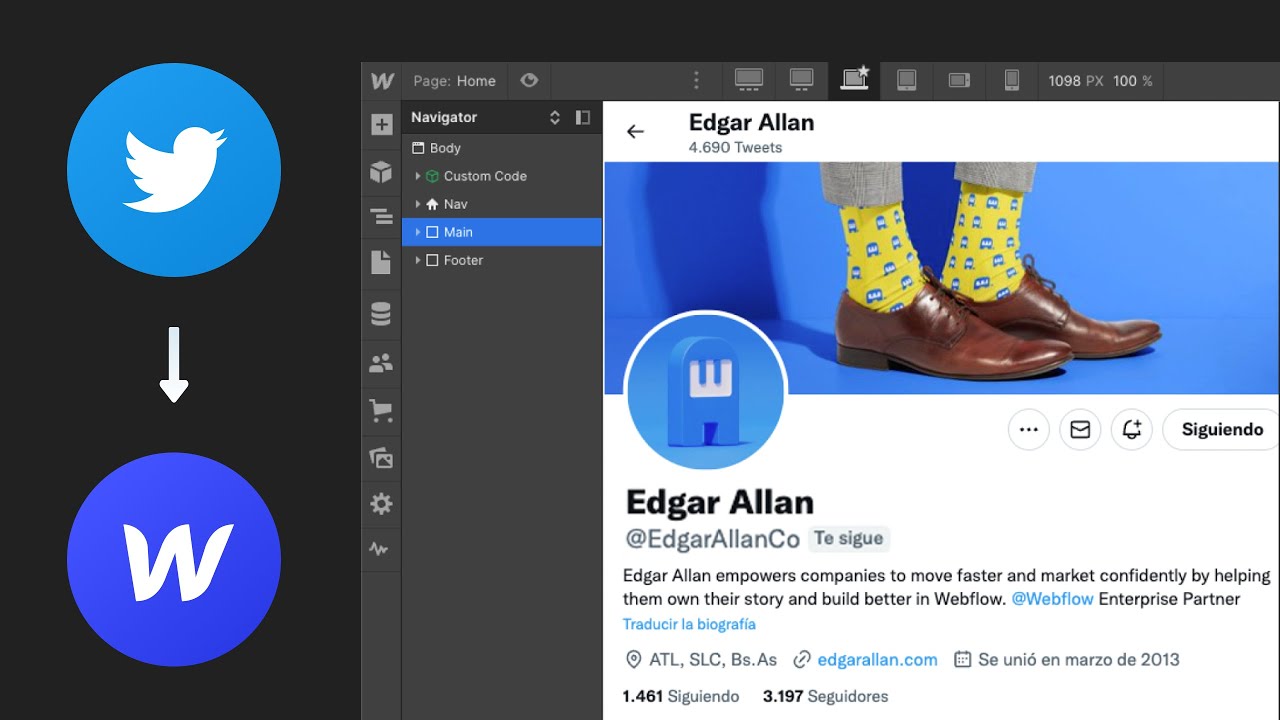Expand the Main element arrow
This screenshot has height=720, width=1280.
click(x=418, y=232)
